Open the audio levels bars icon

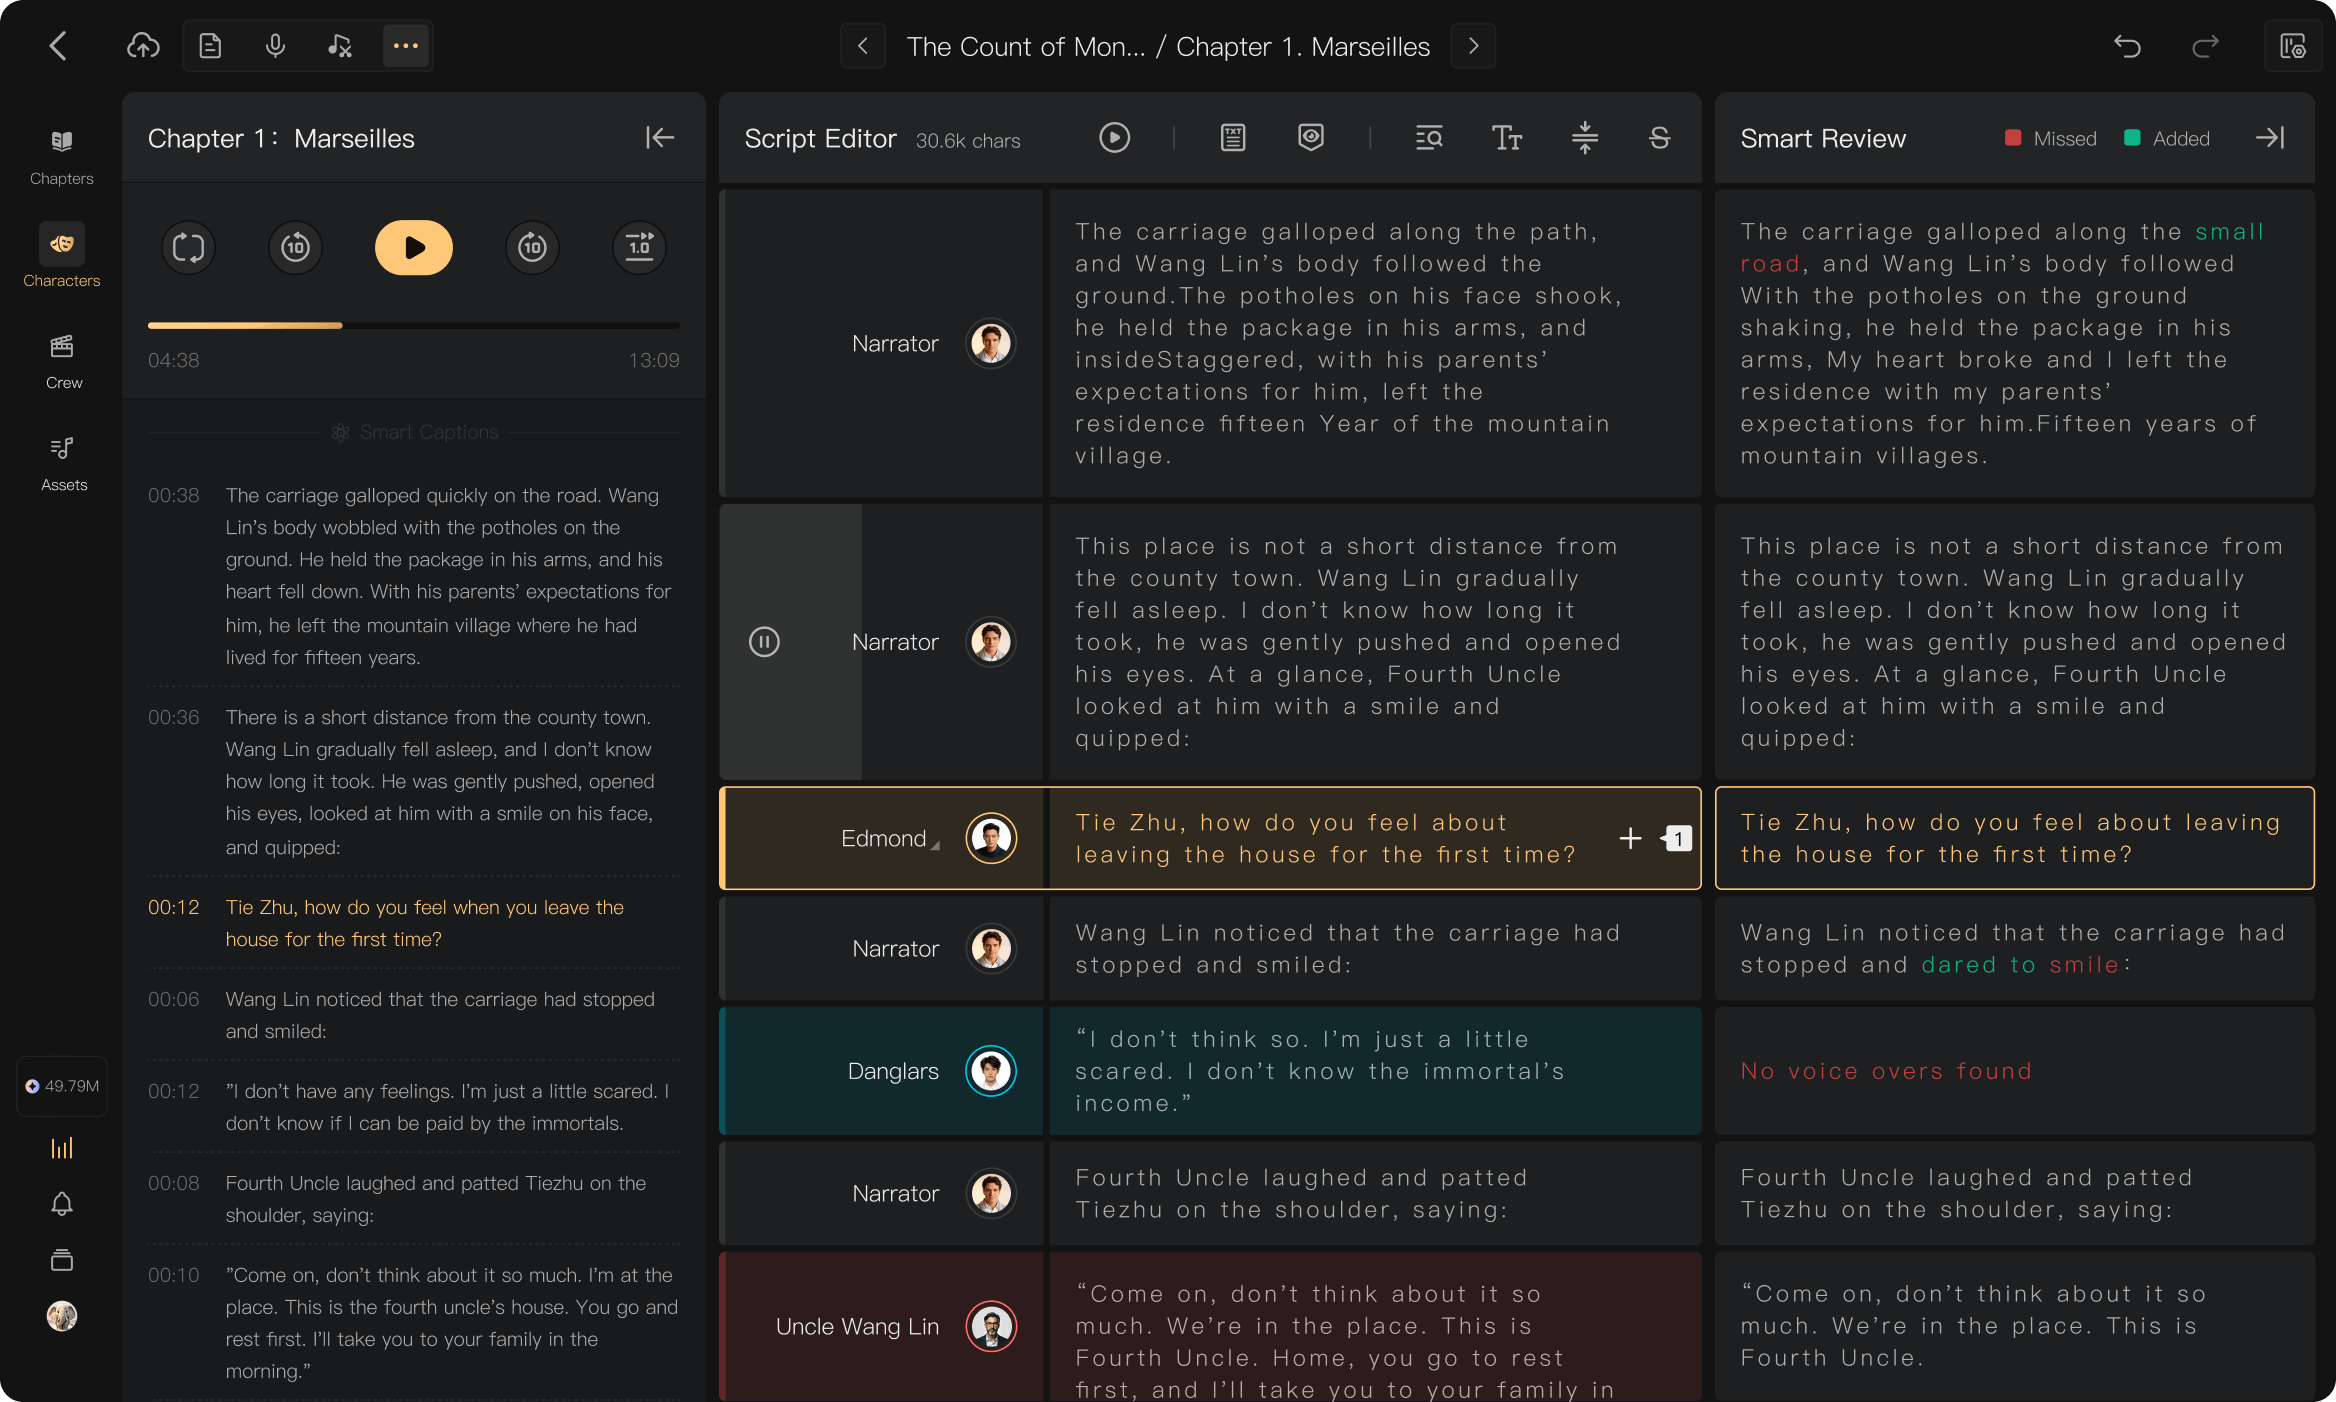point(62,1148)
